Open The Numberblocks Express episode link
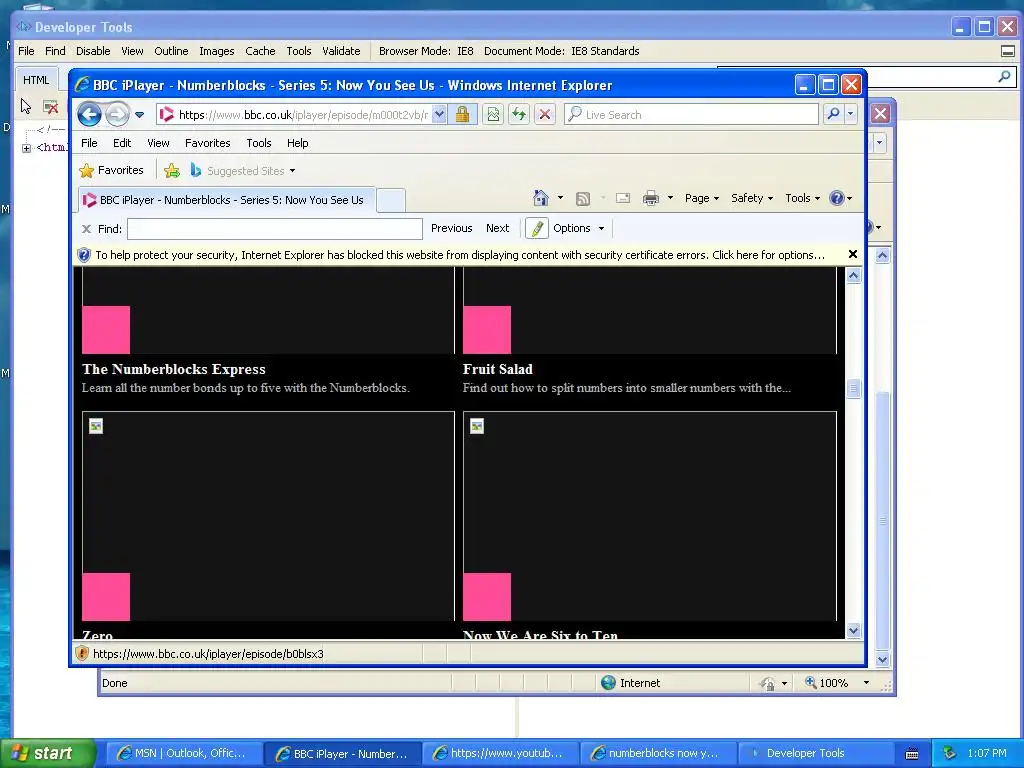This screenshot has width=1024, height=768. 174,369
